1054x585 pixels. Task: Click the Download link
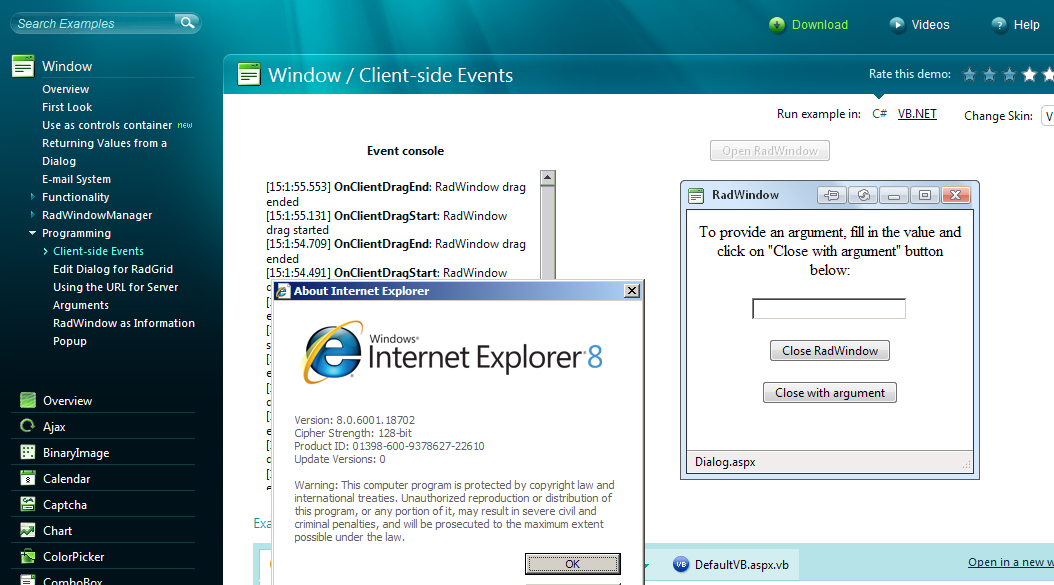tap(819, 25)
